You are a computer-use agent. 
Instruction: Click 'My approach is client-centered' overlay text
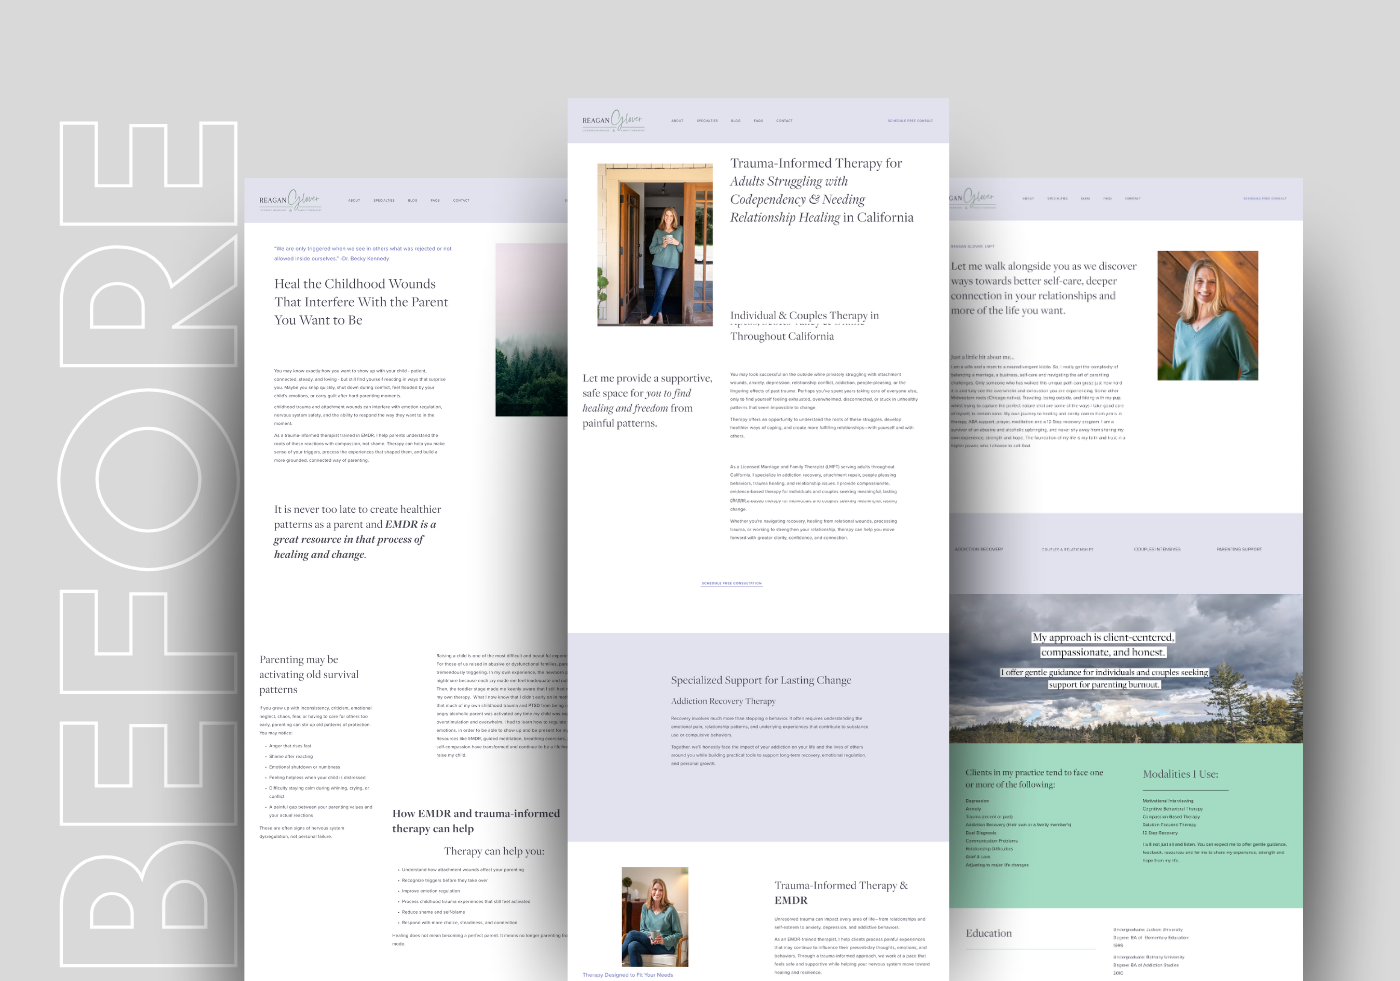[x=1103, y=644]
